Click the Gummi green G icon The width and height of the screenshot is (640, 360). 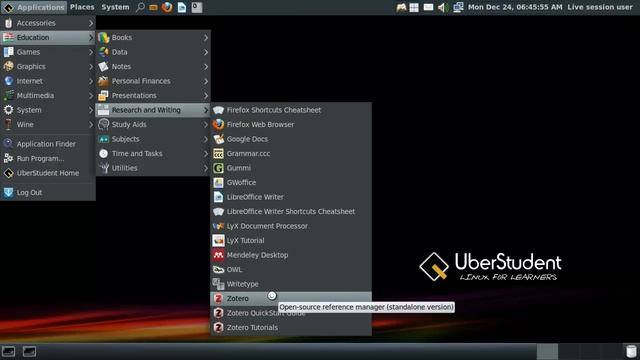[x=218, y=168]
